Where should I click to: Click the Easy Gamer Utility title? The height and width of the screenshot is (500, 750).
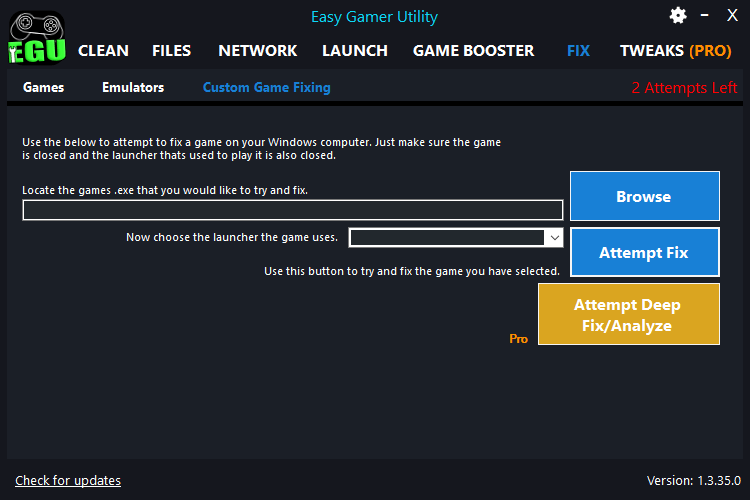click(375, 17)
